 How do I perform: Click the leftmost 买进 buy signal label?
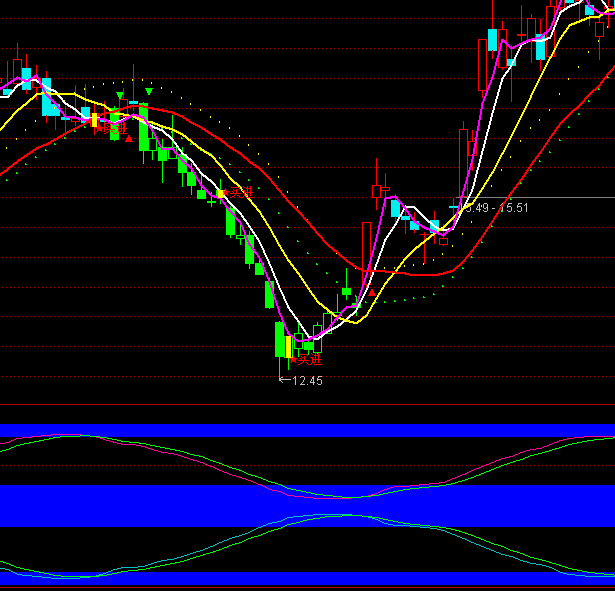[x=112, y=127]
